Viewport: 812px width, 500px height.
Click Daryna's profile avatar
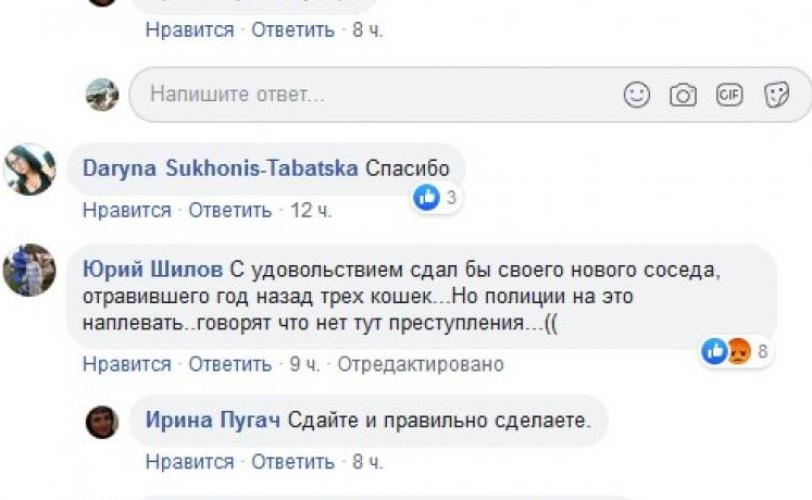point(29,169)
